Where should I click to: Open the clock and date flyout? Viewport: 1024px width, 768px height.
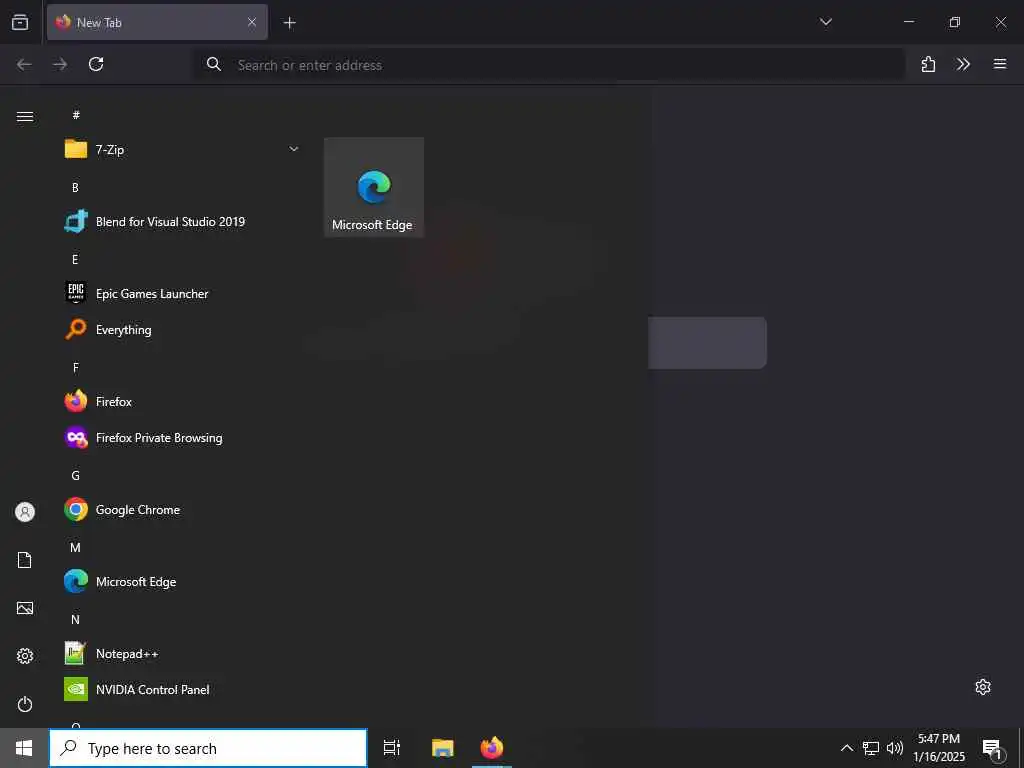point(939,748)
